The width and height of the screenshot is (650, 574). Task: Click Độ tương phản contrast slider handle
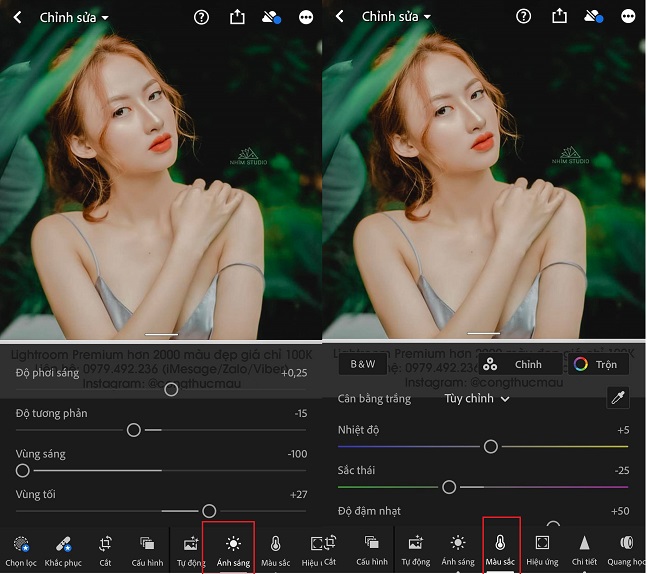(133, 430)
